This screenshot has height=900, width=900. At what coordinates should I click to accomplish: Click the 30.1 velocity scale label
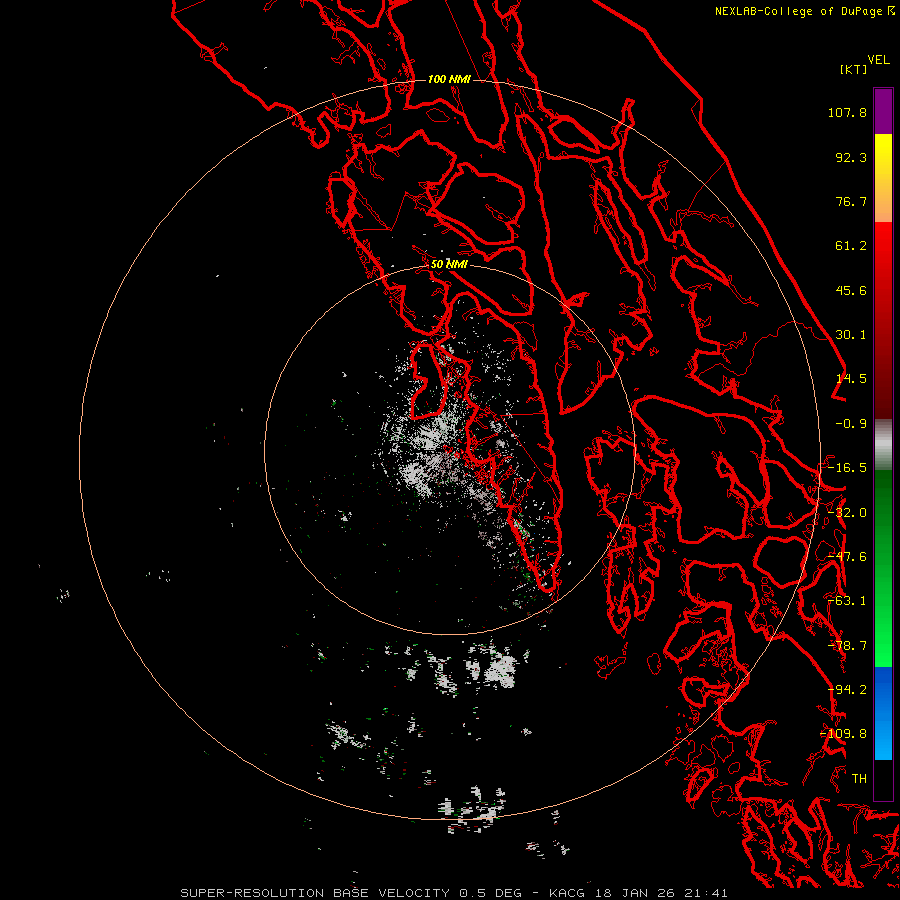click(851, 335)
